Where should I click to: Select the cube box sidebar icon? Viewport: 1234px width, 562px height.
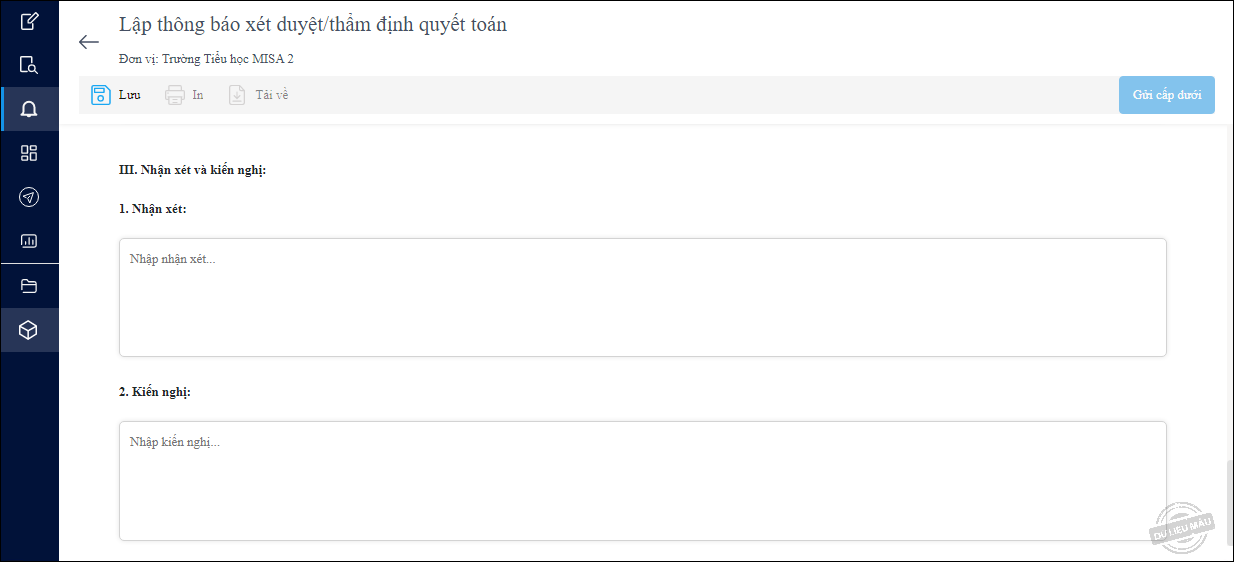pyautogui.click(x=29, y=330)
